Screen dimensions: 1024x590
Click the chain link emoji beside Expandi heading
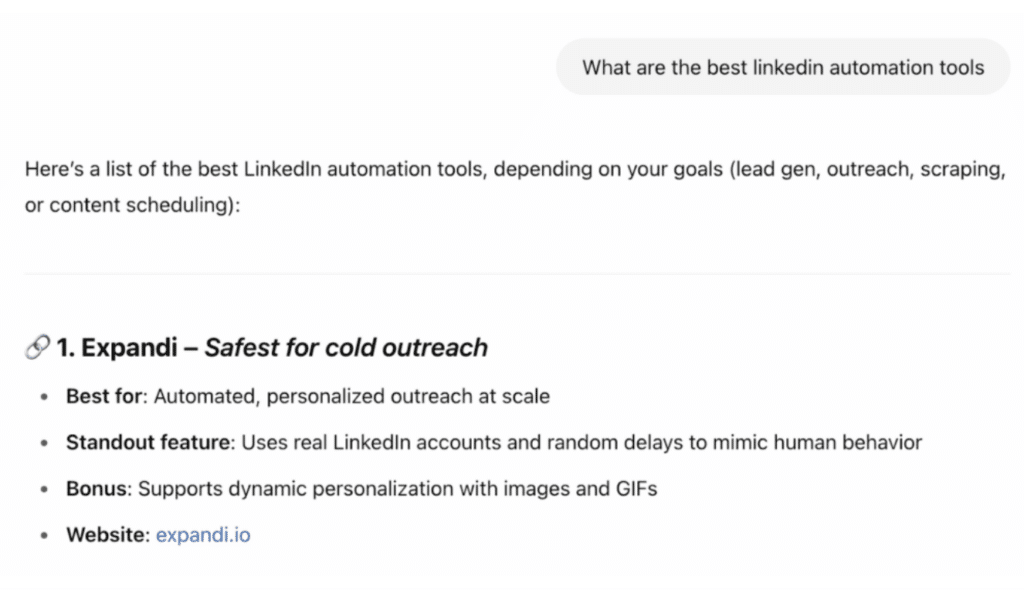click(x=37, y=348)
